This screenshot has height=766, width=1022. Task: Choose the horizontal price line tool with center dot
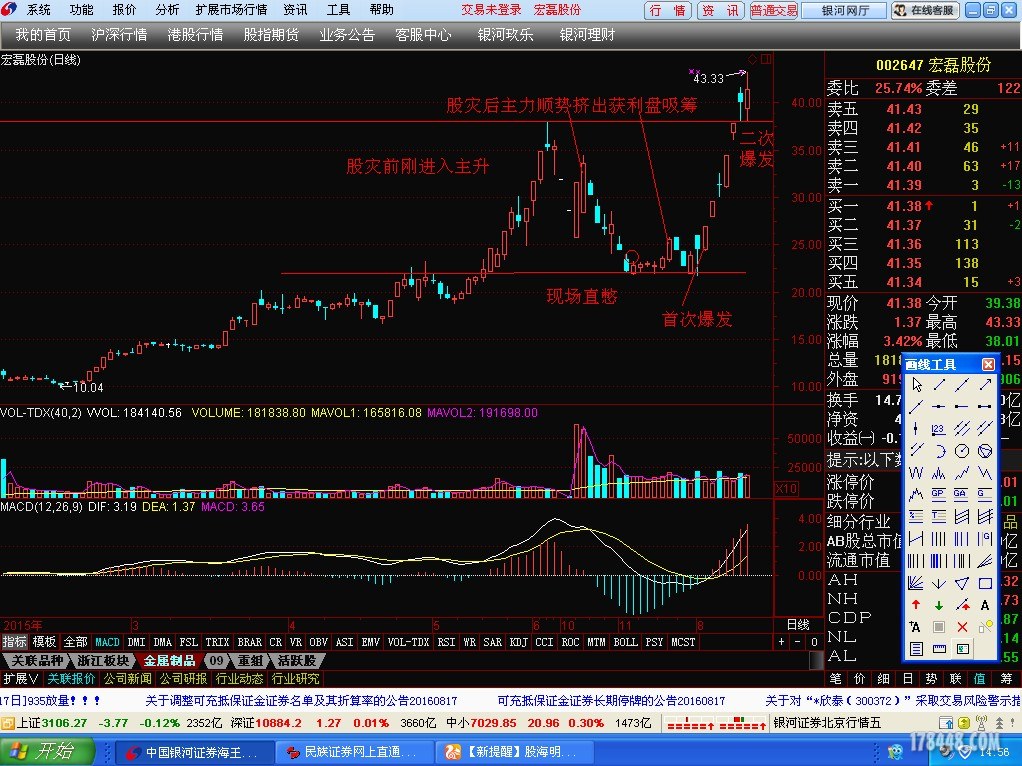click(x=939, y=406)
